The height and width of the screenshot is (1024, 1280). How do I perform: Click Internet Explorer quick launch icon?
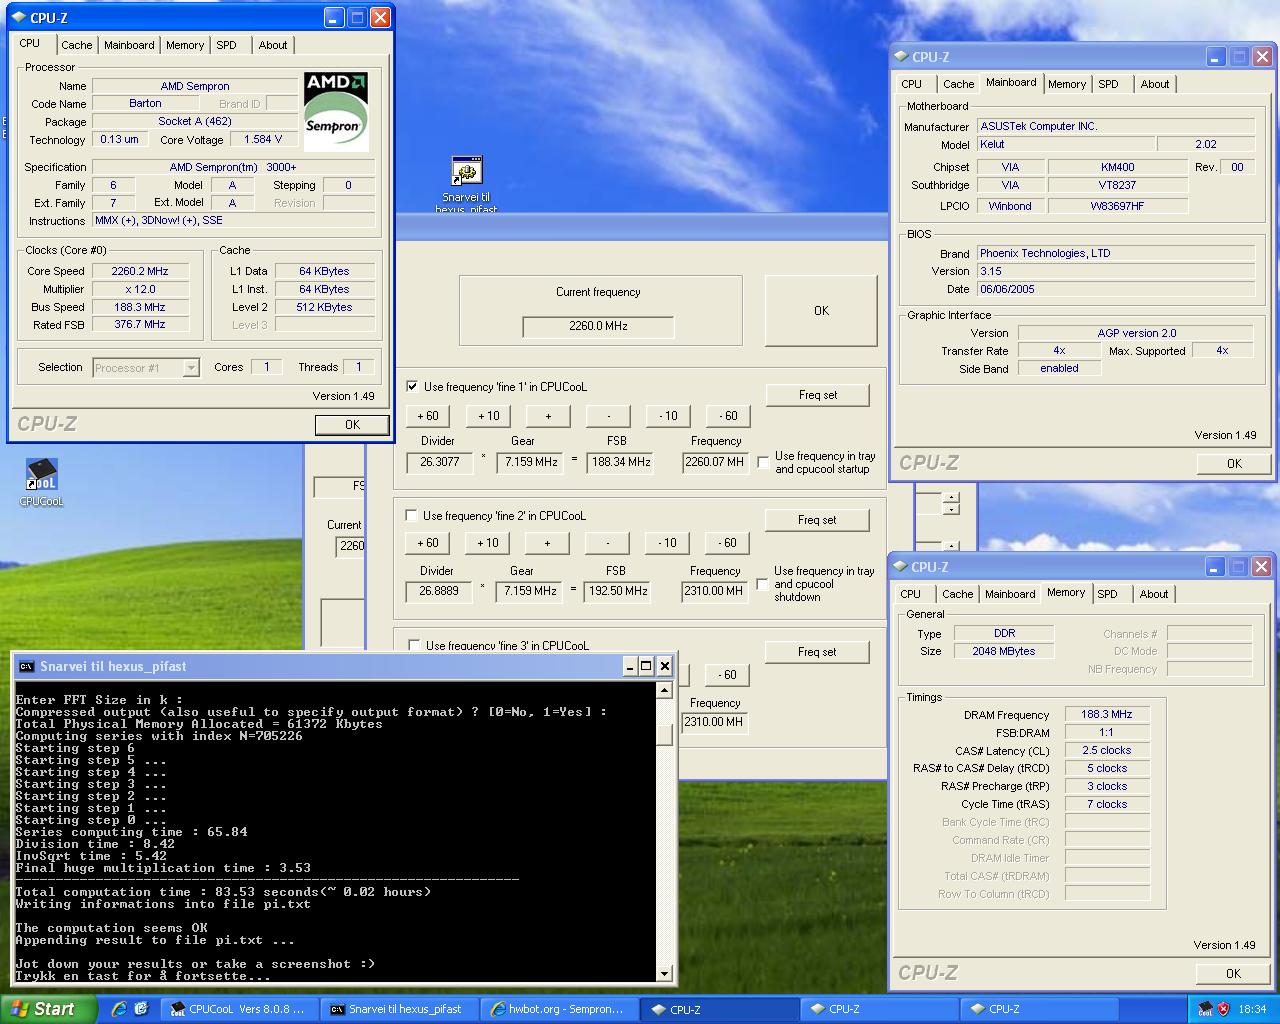pyautogui.click(x=118, y=1009)
